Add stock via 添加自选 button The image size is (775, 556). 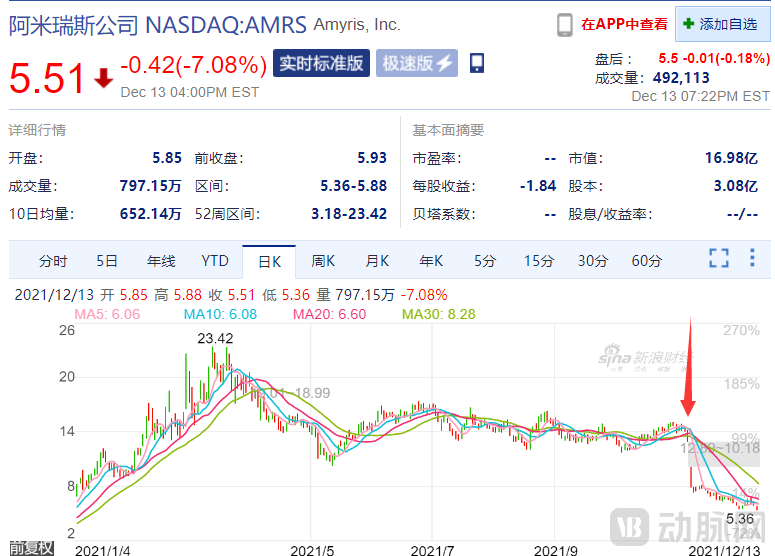pos(722,24)
